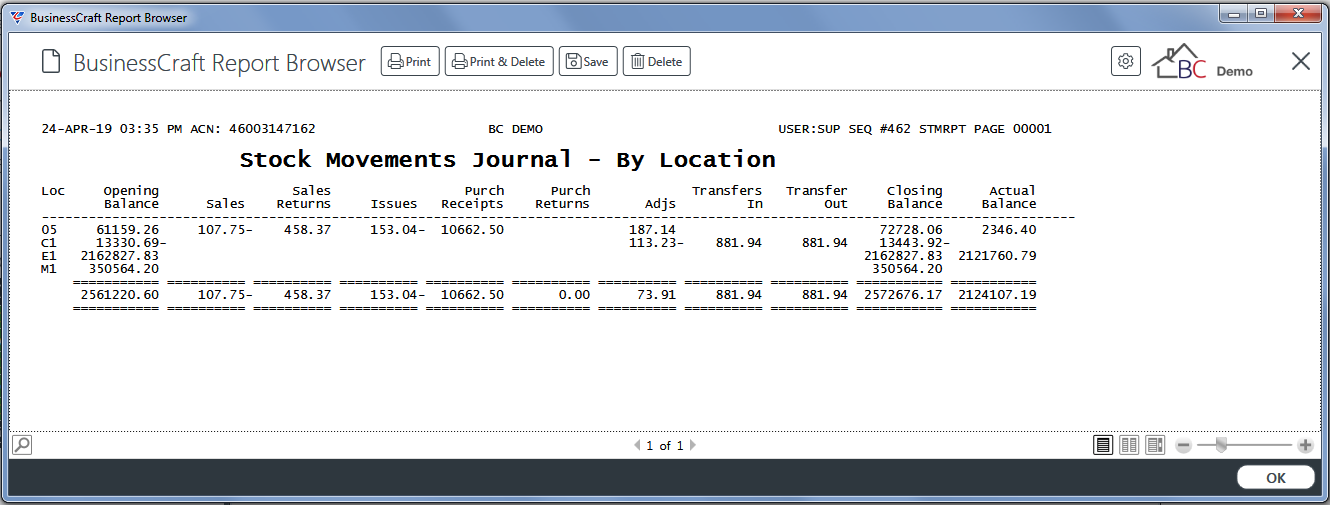
Task: Zoom out with minus icon
Action: 1184,446
